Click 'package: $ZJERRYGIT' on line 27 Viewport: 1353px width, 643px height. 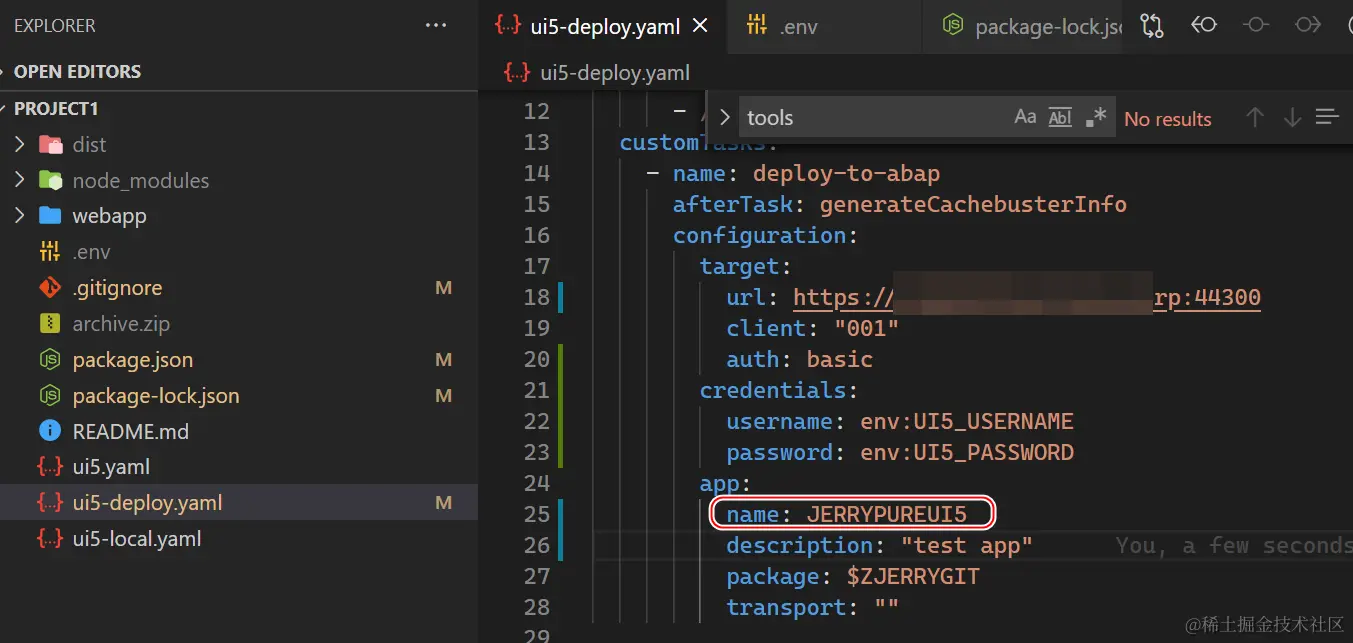tap(853, 576)
